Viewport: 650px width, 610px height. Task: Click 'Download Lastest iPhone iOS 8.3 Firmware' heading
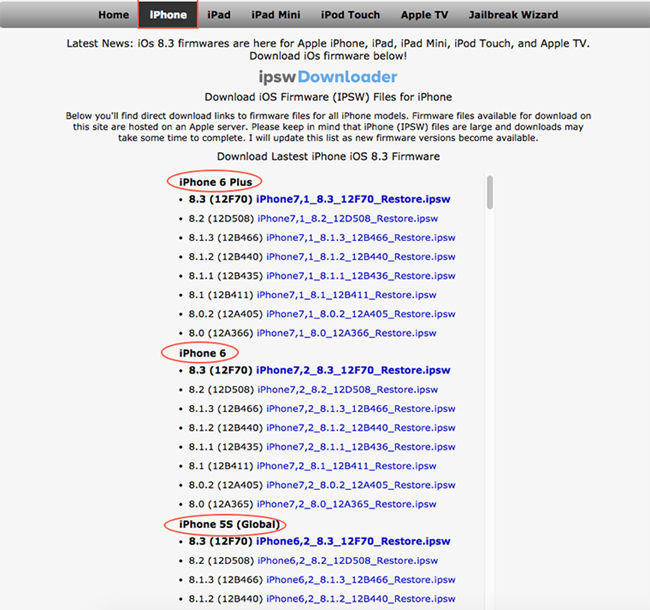click(x=328, y=157)
